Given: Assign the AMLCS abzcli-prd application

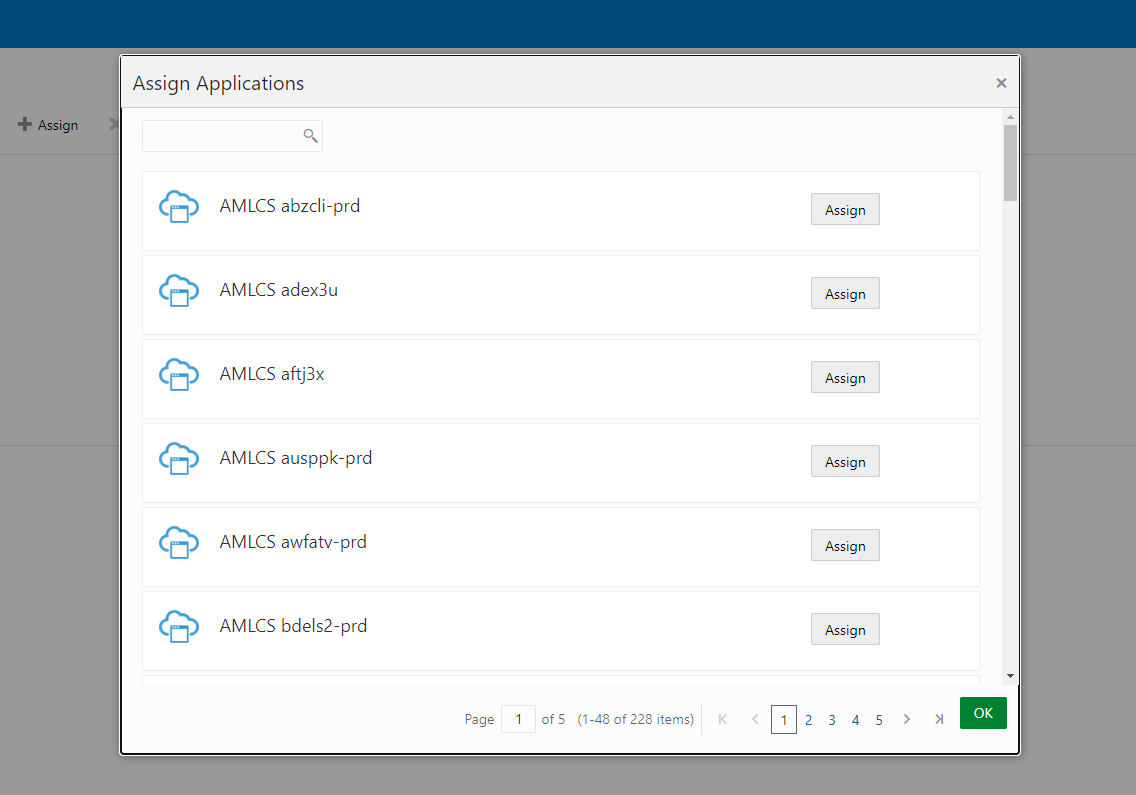Looking at the screenshot, I should pos(845,209).
